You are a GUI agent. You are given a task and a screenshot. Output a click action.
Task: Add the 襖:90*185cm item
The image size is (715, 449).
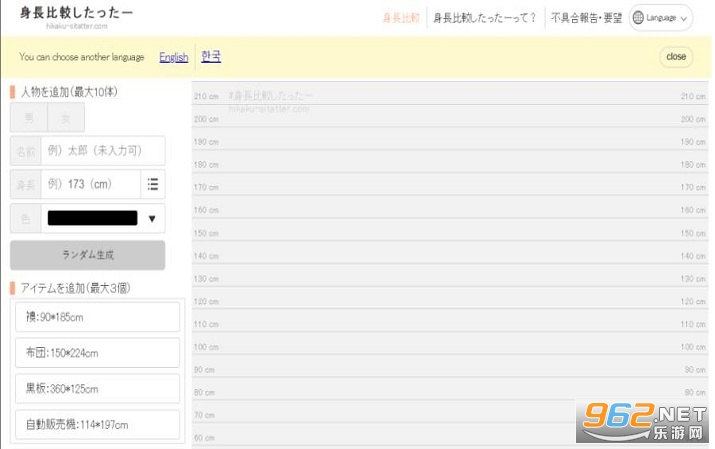click(97, 317)
